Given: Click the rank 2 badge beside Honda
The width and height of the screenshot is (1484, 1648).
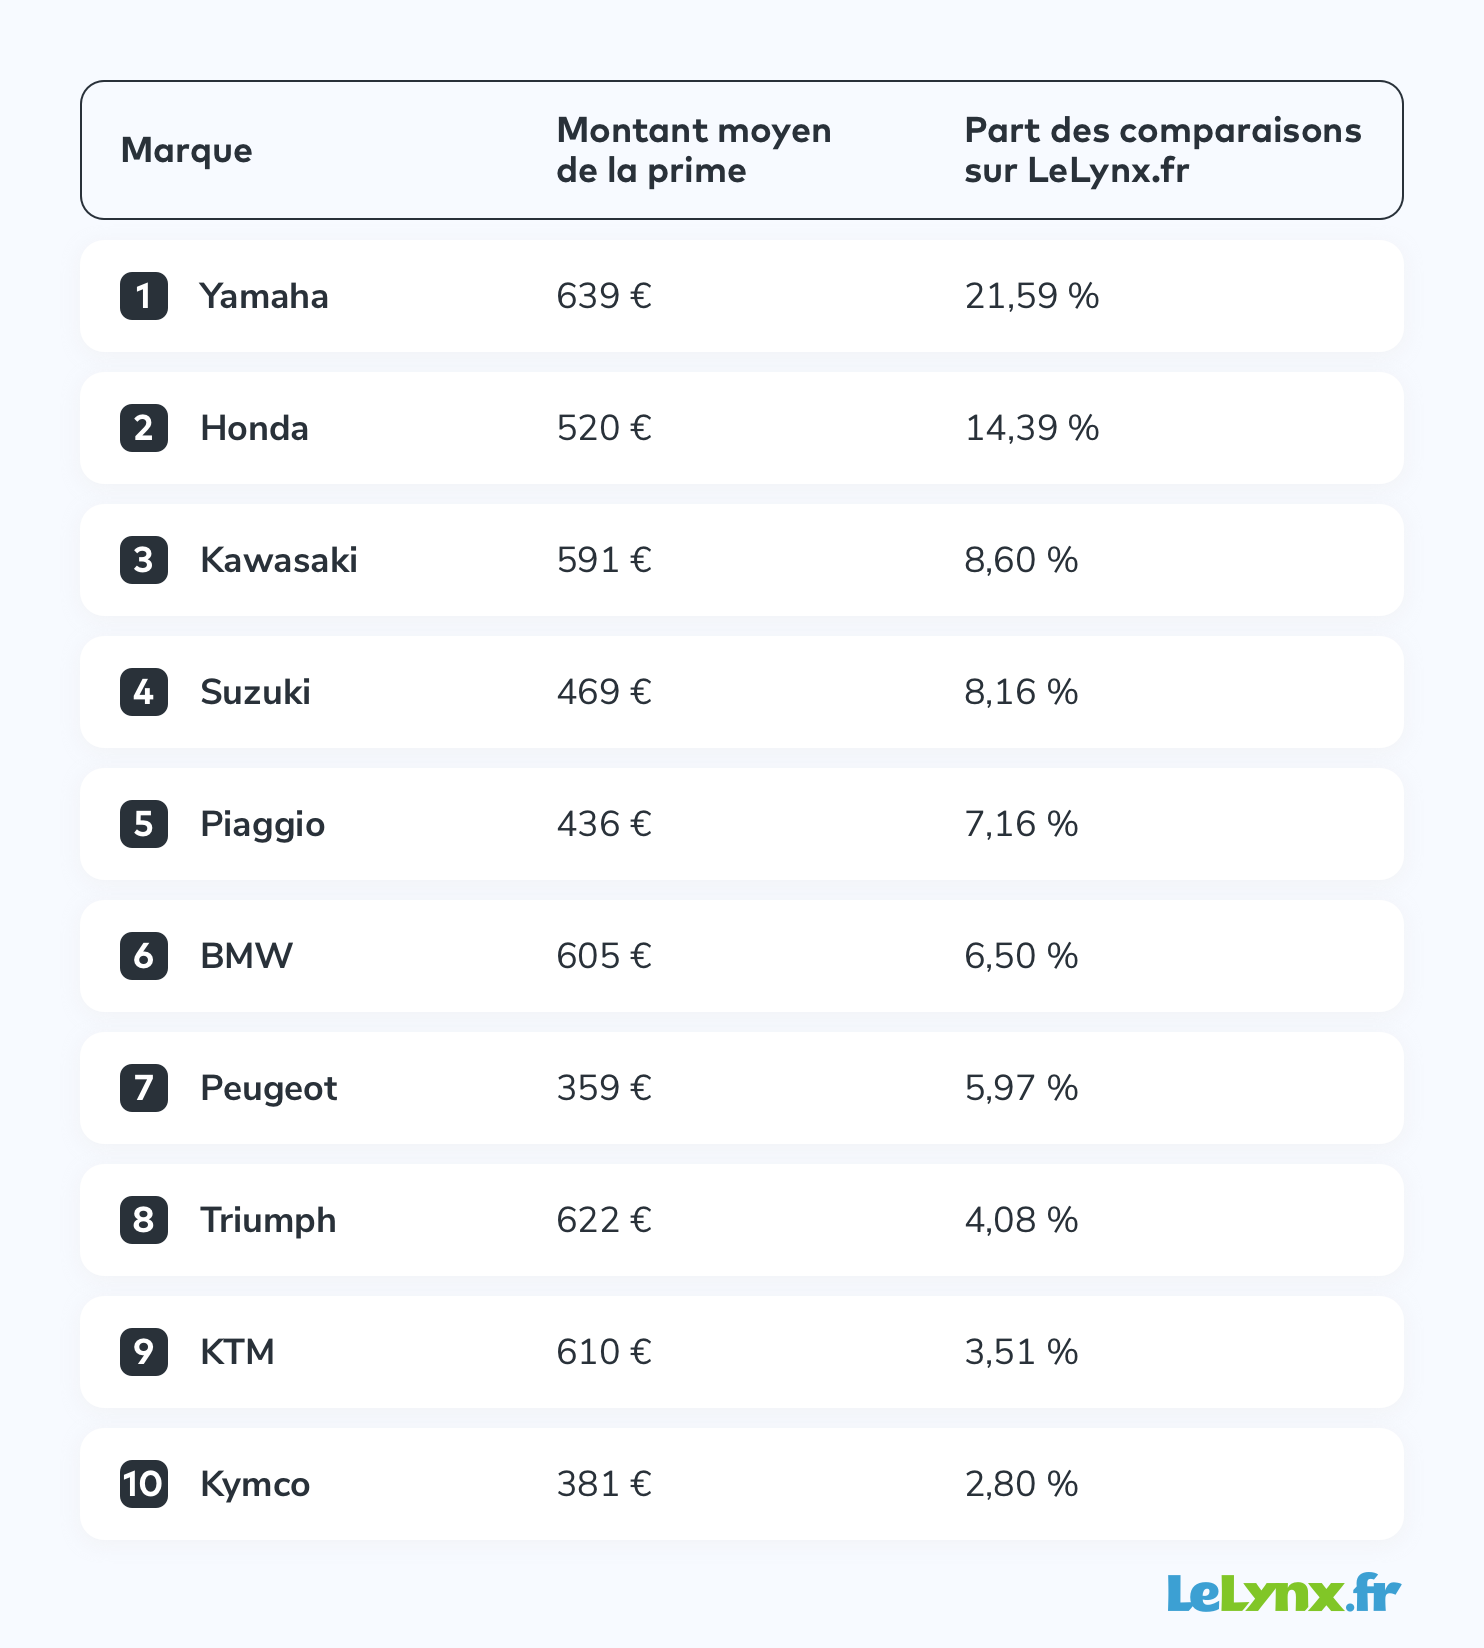Looking at the screenshot, I should click(x=144, y=428).
